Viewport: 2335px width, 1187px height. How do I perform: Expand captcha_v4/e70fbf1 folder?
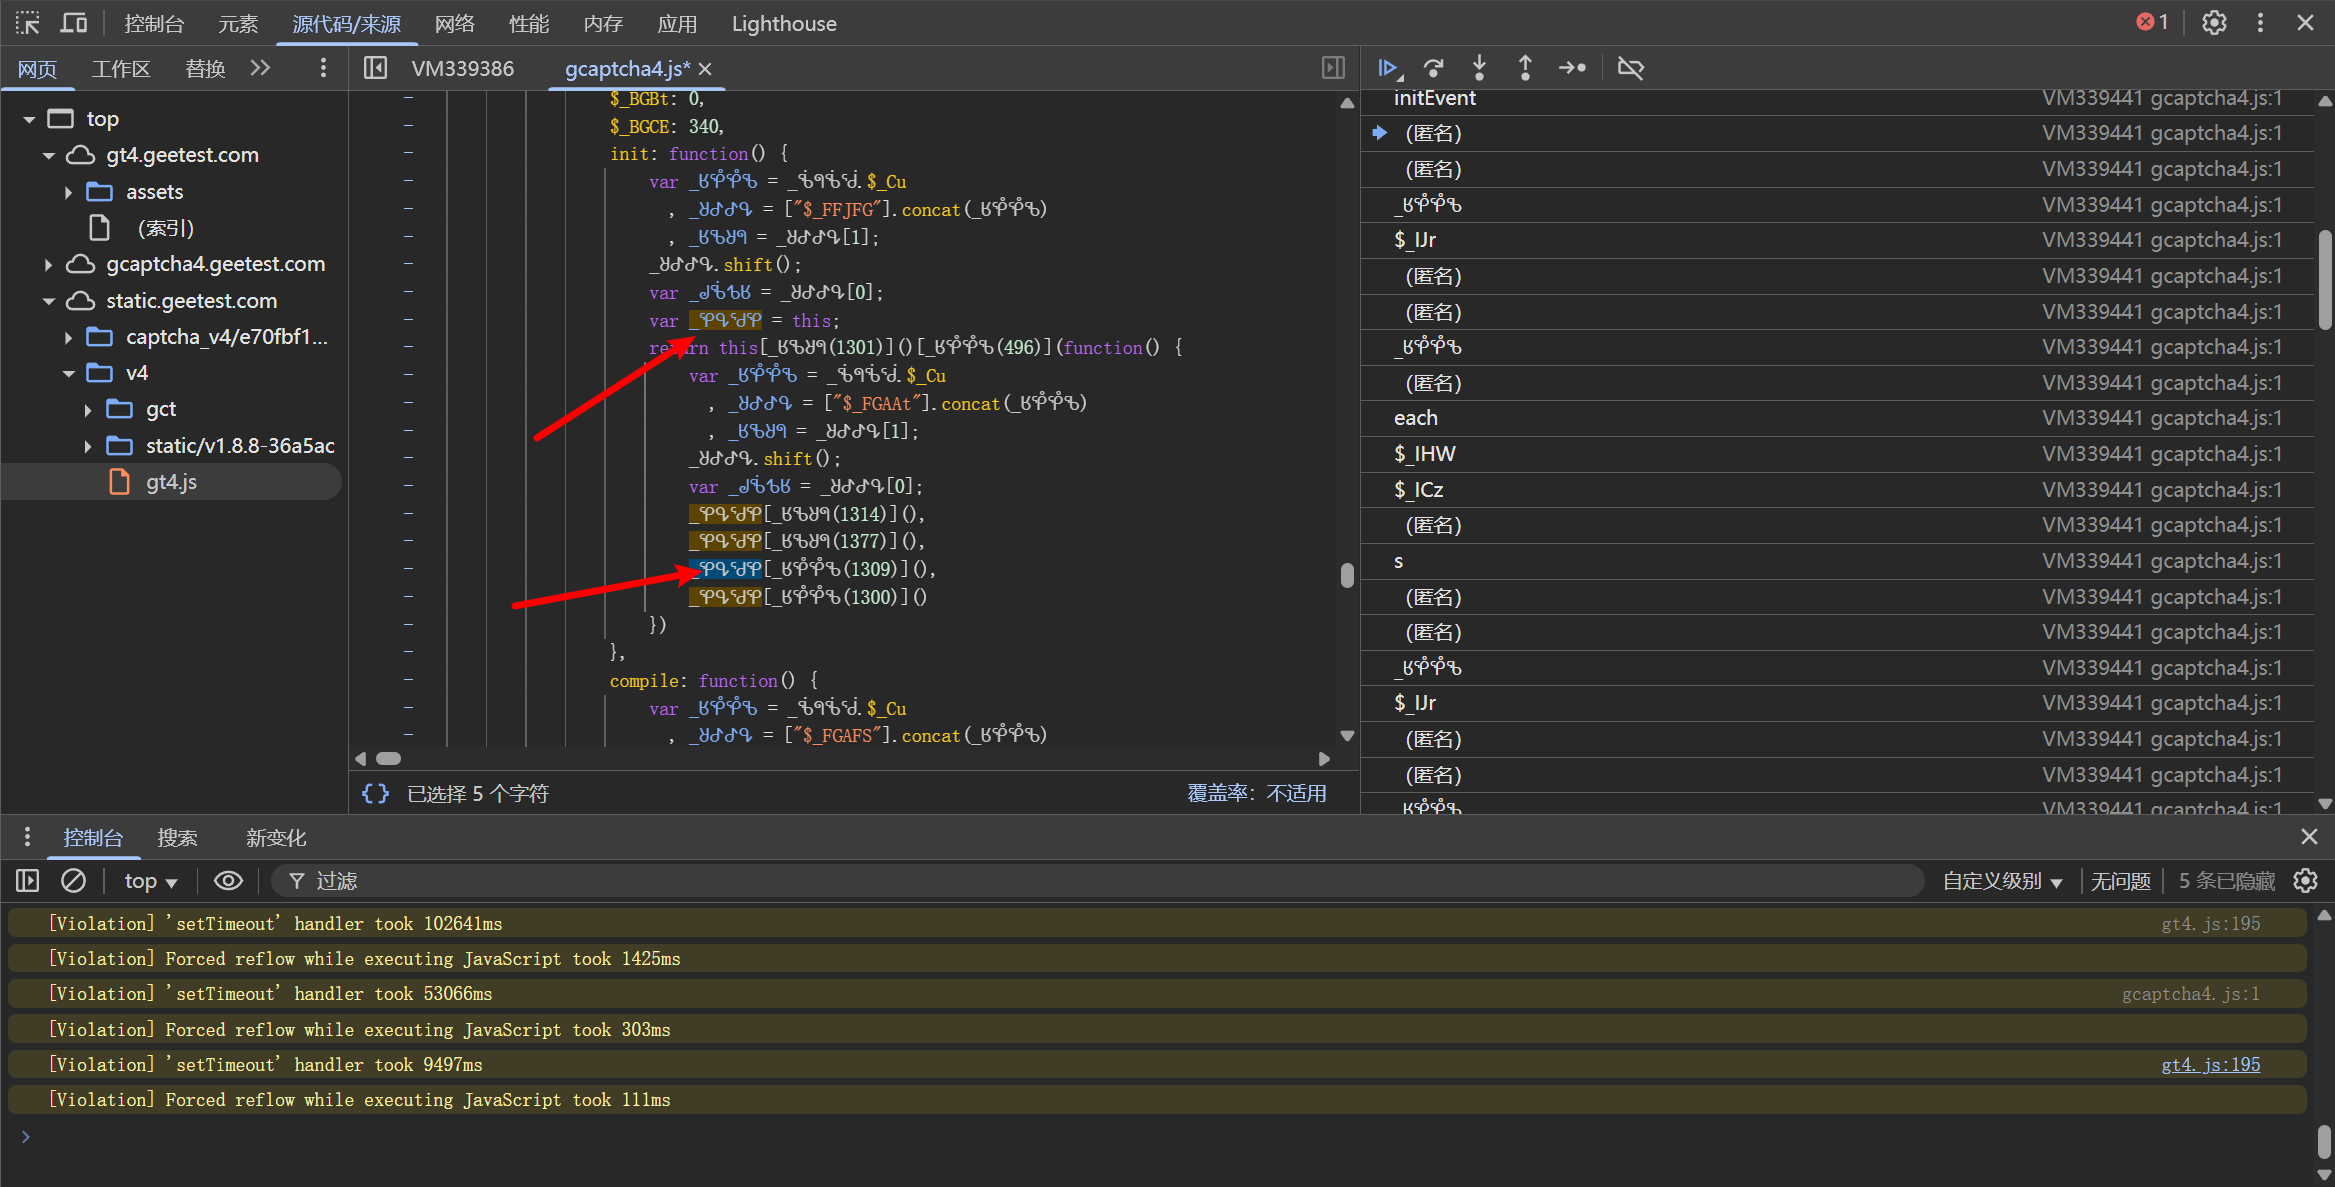pyautogui.click(x=68, y=337)
